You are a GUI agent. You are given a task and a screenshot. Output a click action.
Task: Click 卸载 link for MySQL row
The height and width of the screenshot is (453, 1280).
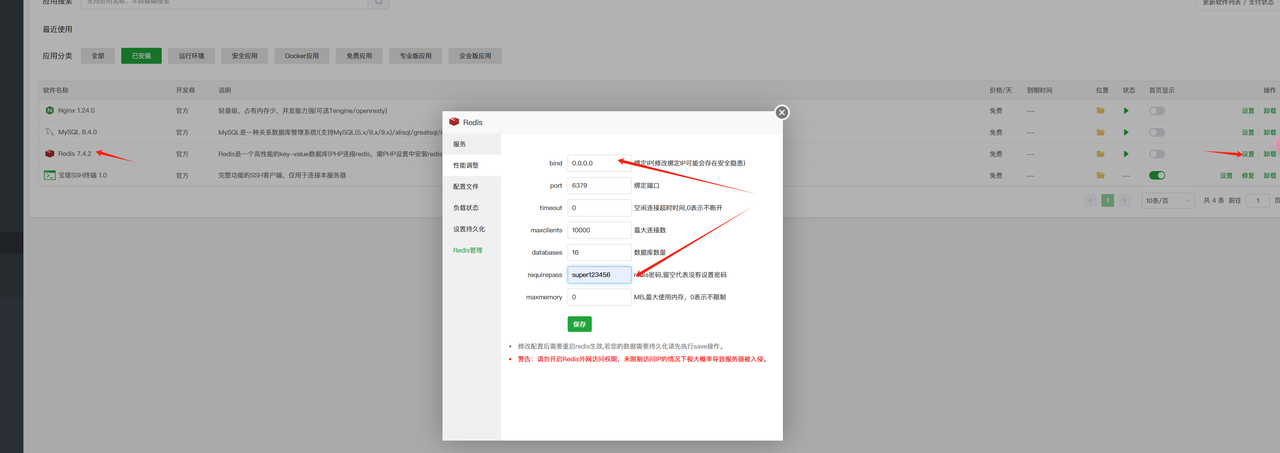pyautogui.click(x=1269, y=132)
